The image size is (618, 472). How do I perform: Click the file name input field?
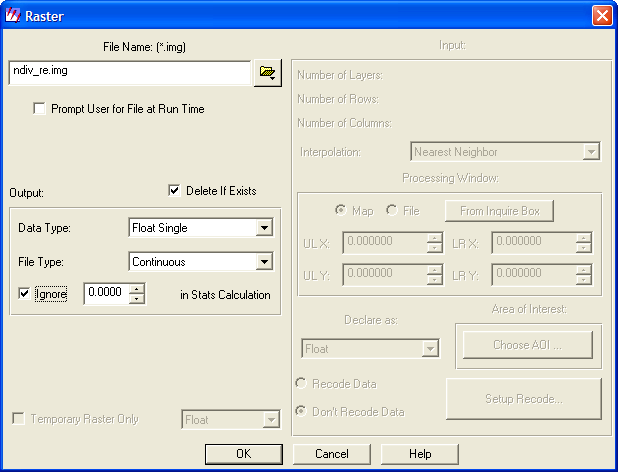[x=128, y=73]
